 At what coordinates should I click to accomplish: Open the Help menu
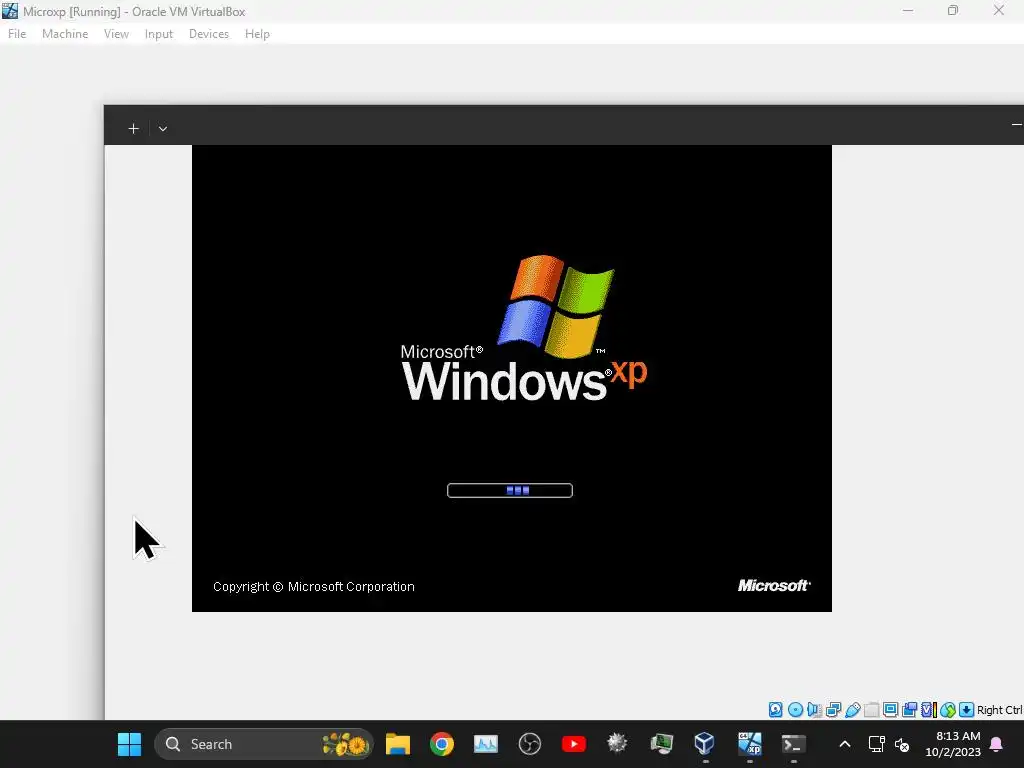[x=257, y=34]
